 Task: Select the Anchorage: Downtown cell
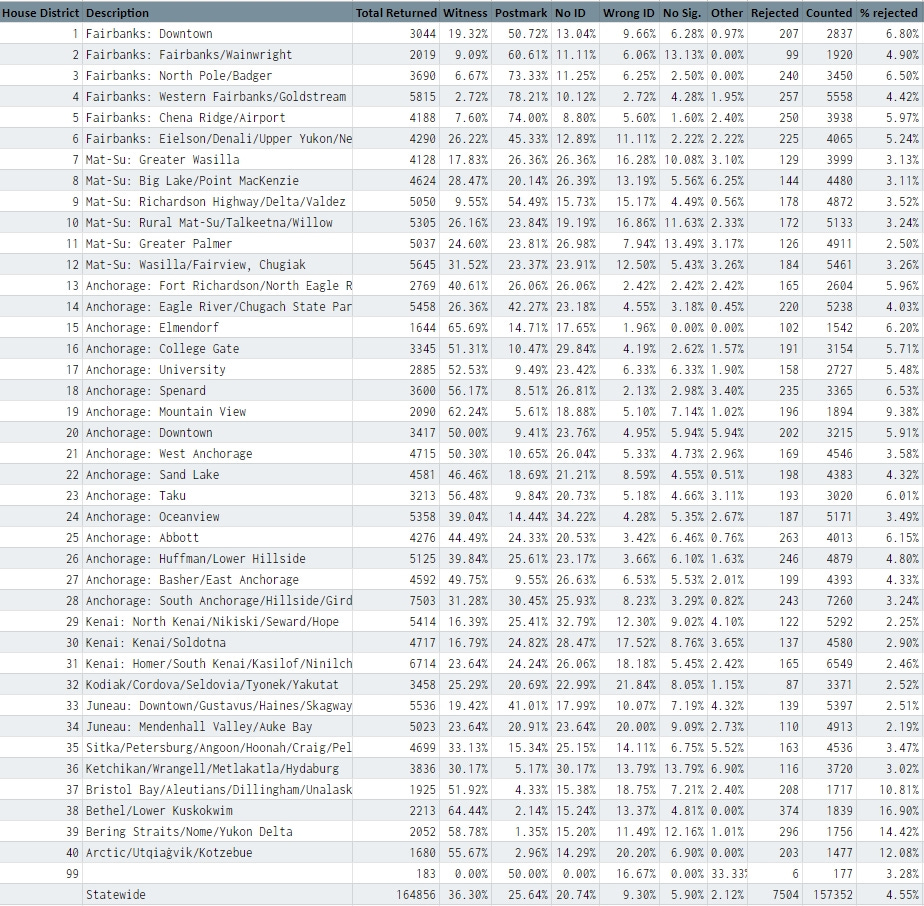217,433
